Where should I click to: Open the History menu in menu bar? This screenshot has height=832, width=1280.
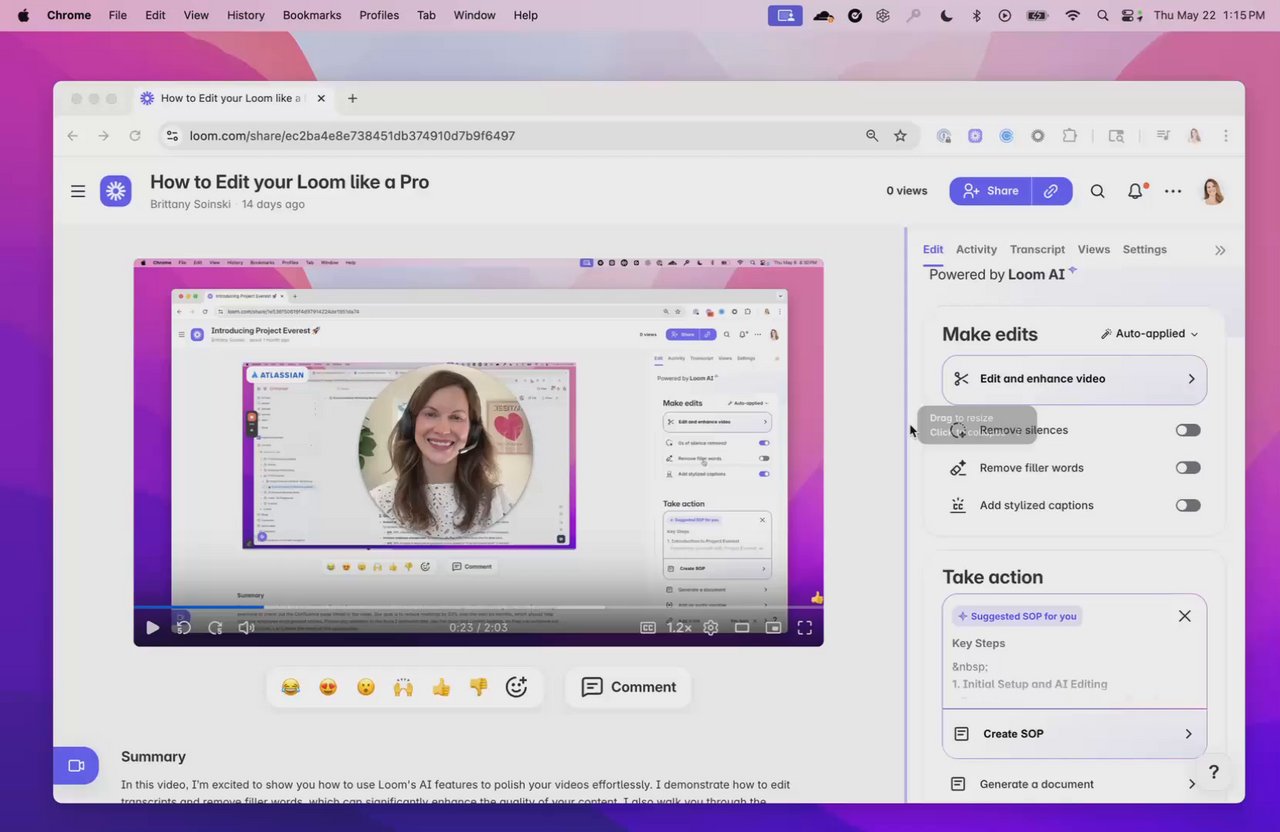(x=246, y=15)
